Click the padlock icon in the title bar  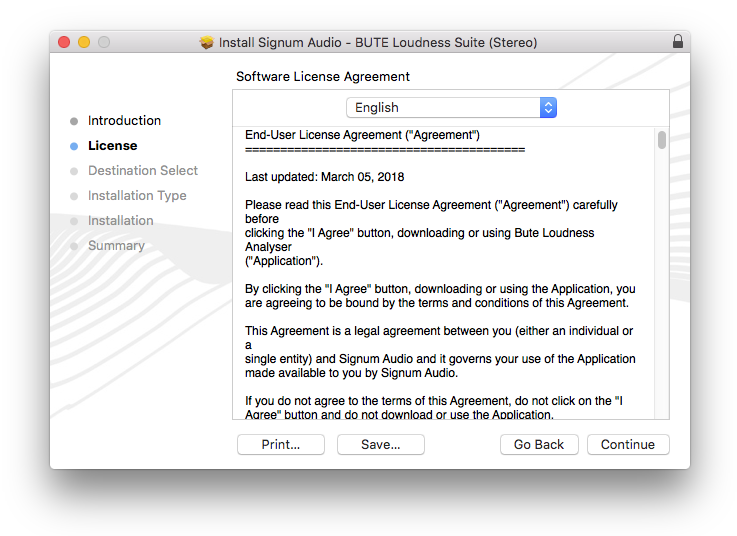(678, 42)
